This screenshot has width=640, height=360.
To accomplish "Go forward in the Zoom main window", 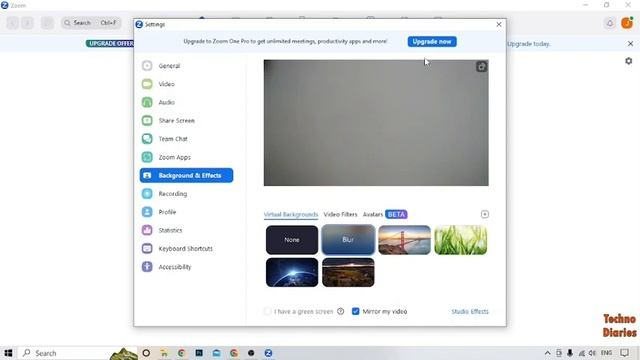I will pyautogui.click(x=27, y=23).
